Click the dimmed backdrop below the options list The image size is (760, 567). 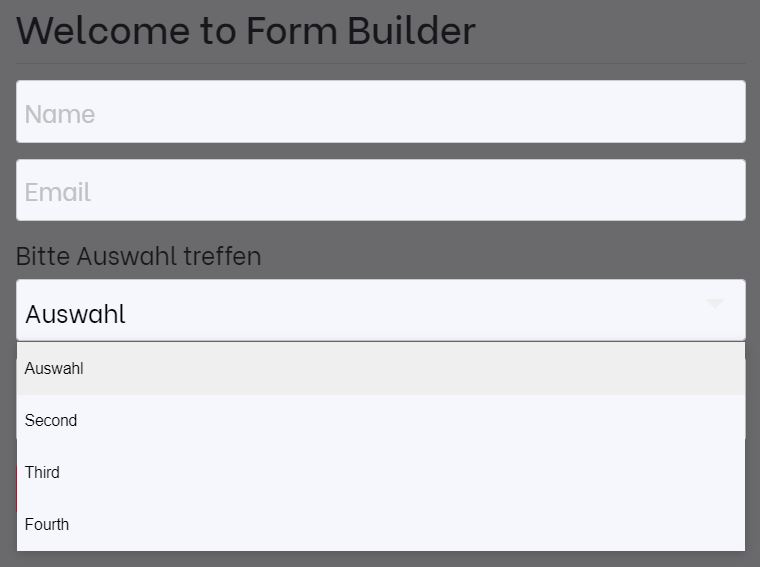380,559
